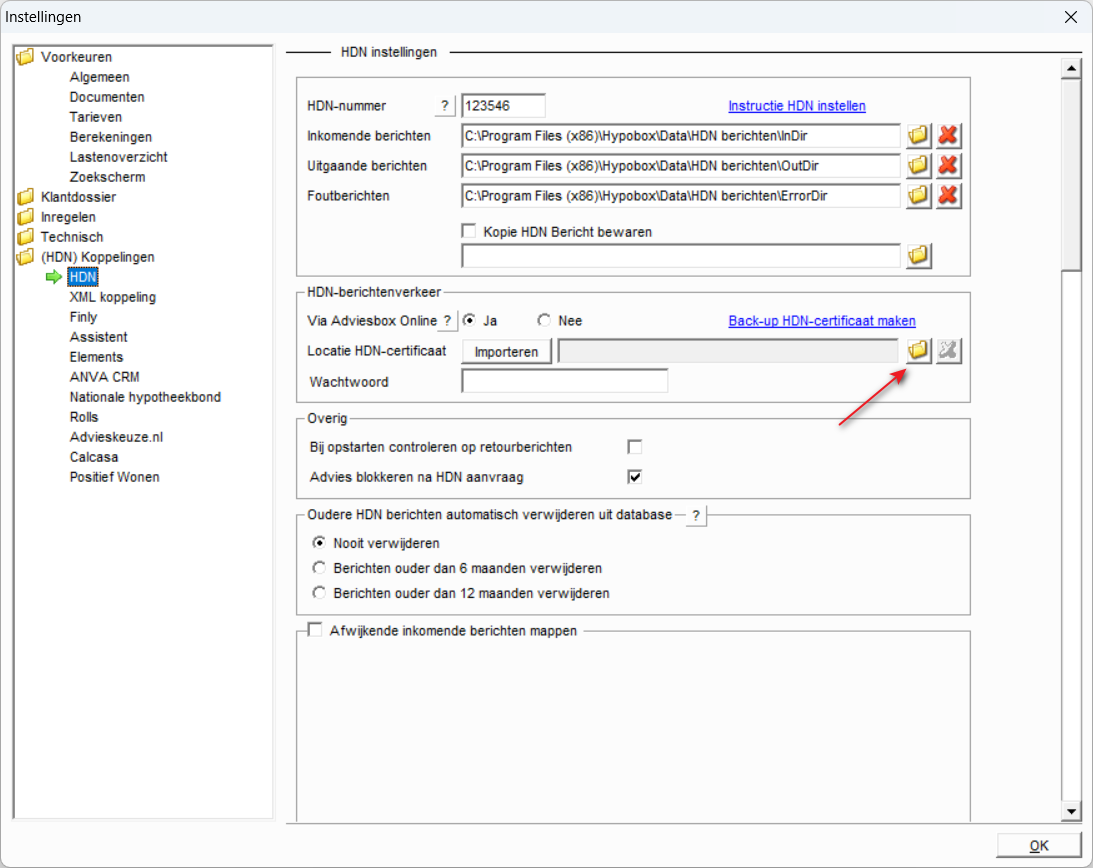The image size is (1093, 868).
Task: Open Calcasa settings
Action: tap(93, 457)
